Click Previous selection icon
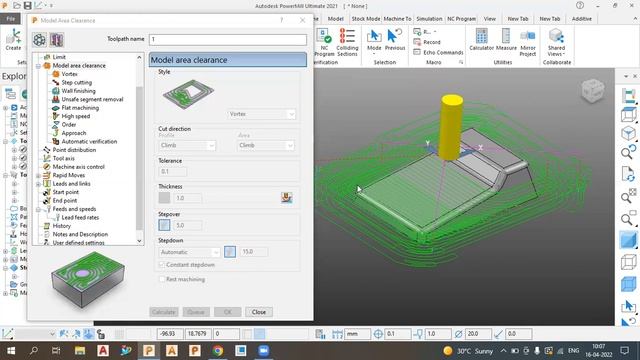 (x=394, y=36)
